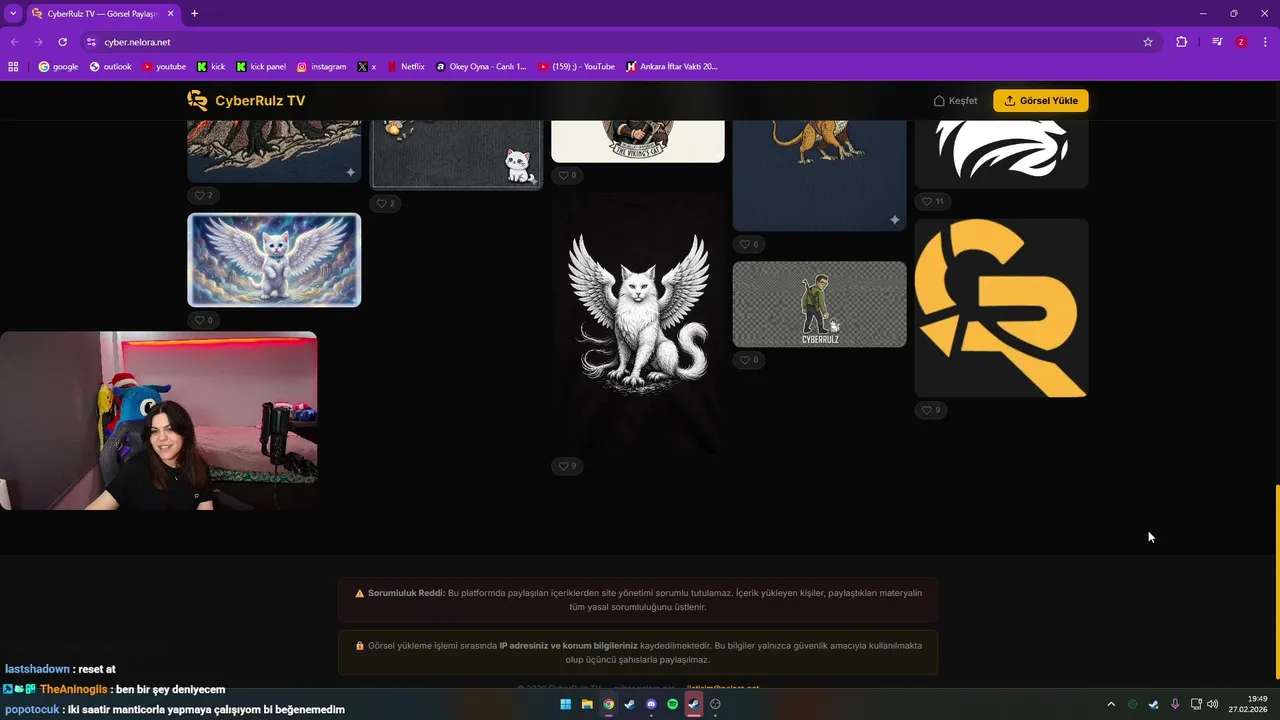The height and width of the screenshot is (720, 1280).
Task: Like the winged white kitten cloud image
Action: [x=203, y=320]
